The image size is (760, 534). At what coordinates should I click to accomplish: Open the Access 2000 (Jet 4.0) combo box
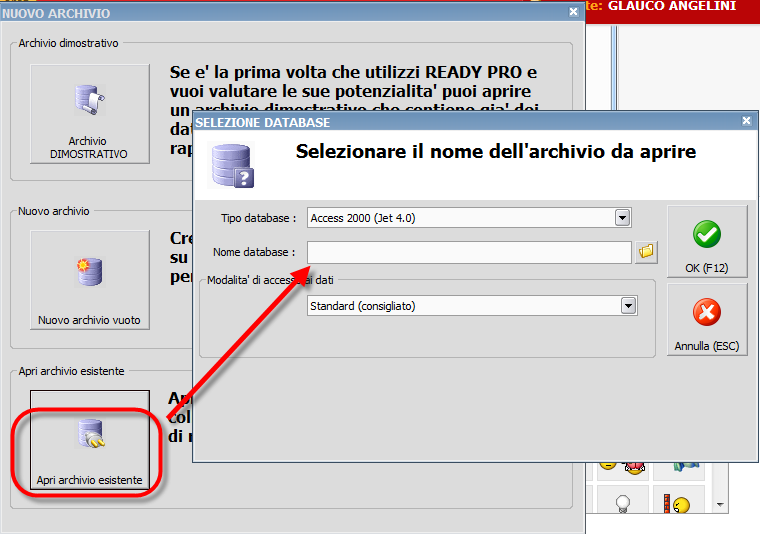point(469,218)
